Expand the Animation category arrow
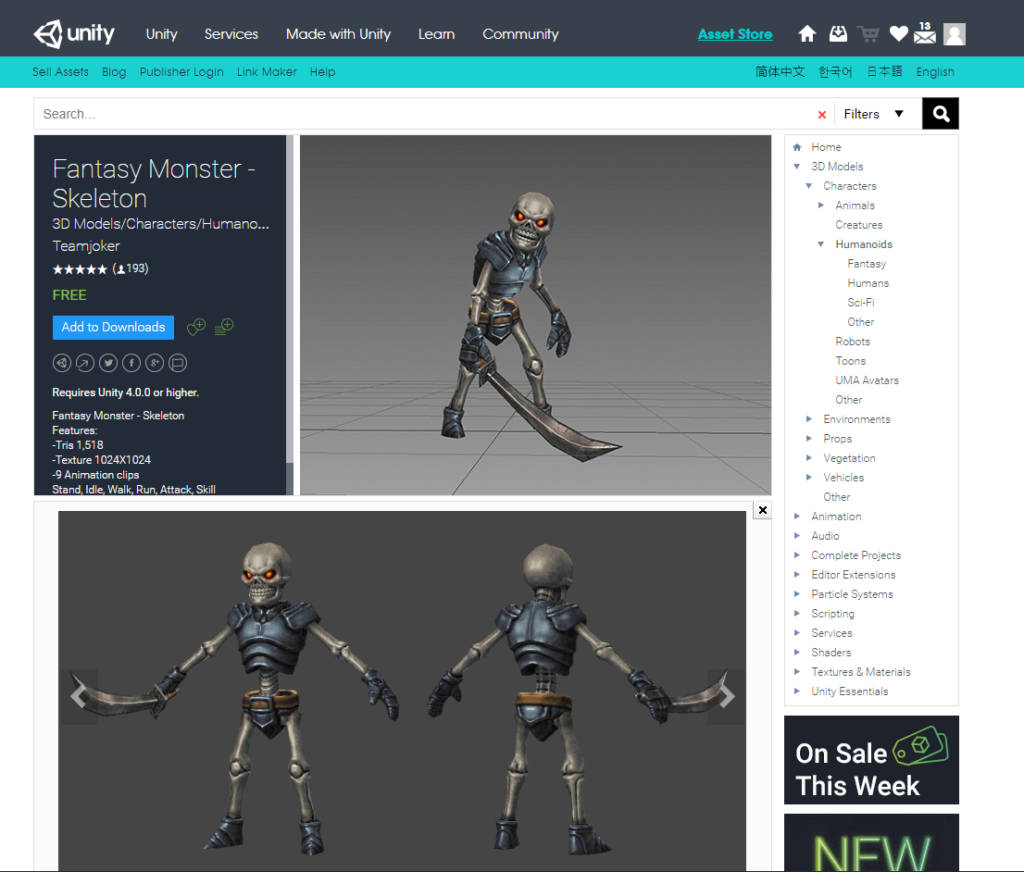The height and width of the screenshot is (872, 1024). point(797,516)
